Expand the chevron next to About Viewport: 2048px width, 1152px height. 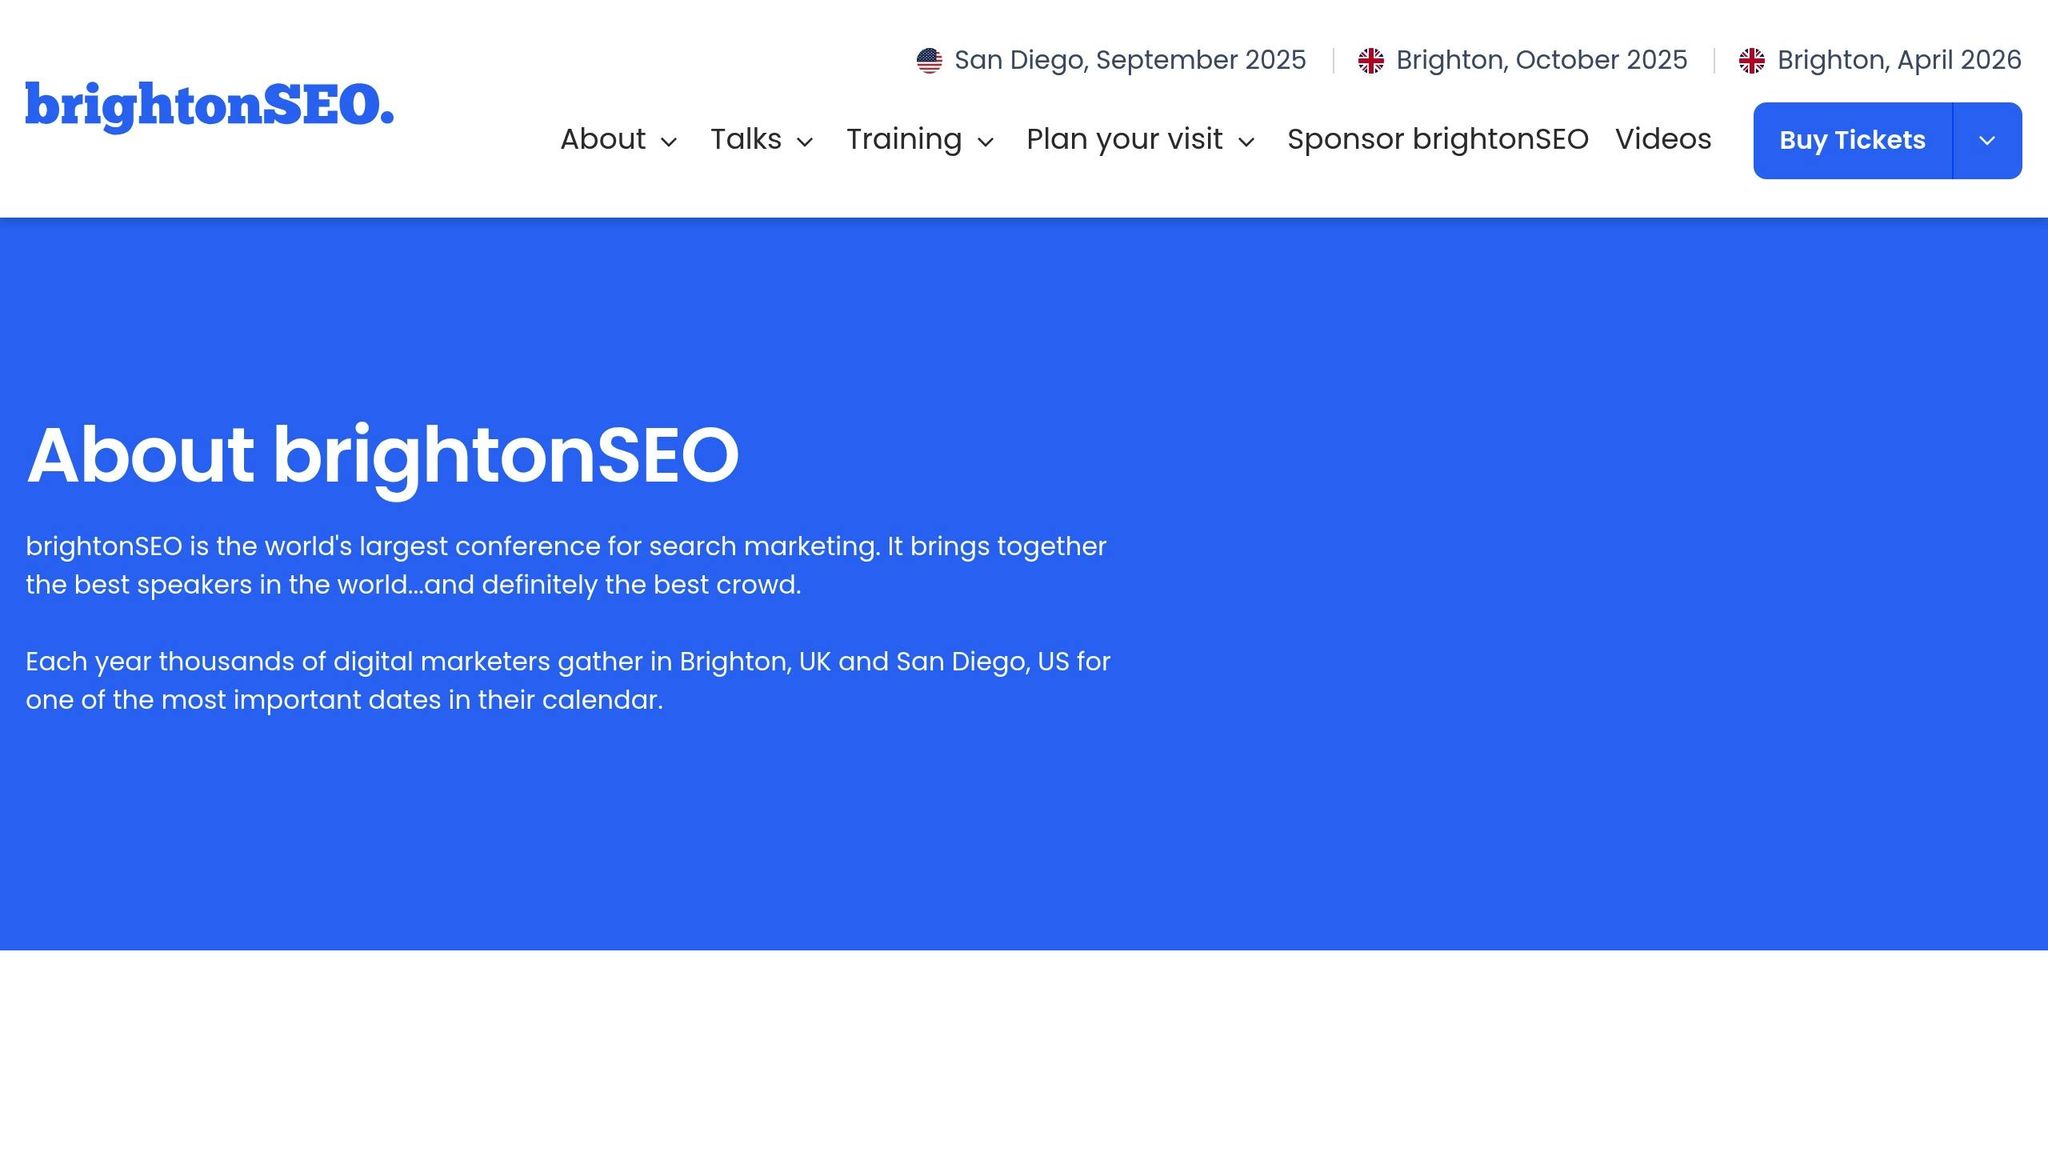(669, 142)
